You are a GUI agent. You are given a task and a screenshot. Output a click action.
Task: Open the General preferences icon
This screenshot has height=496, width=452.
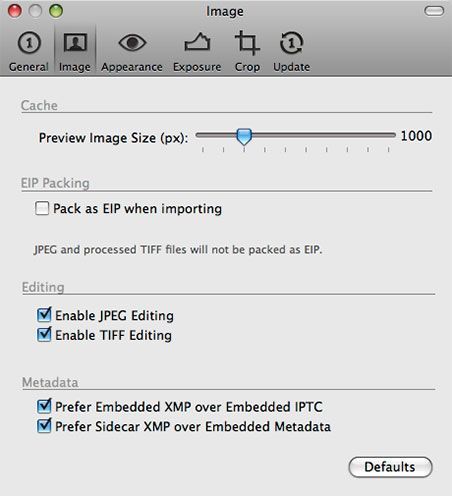pyautogui.click(x=29, y=43)
